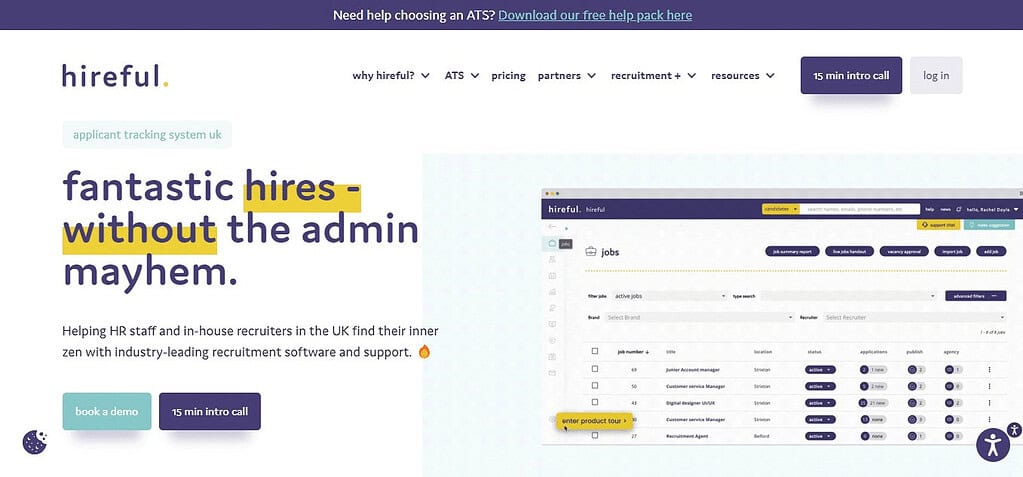
Task: Click the jobs briefcase icon in product preview
Action: coord(591,251)
